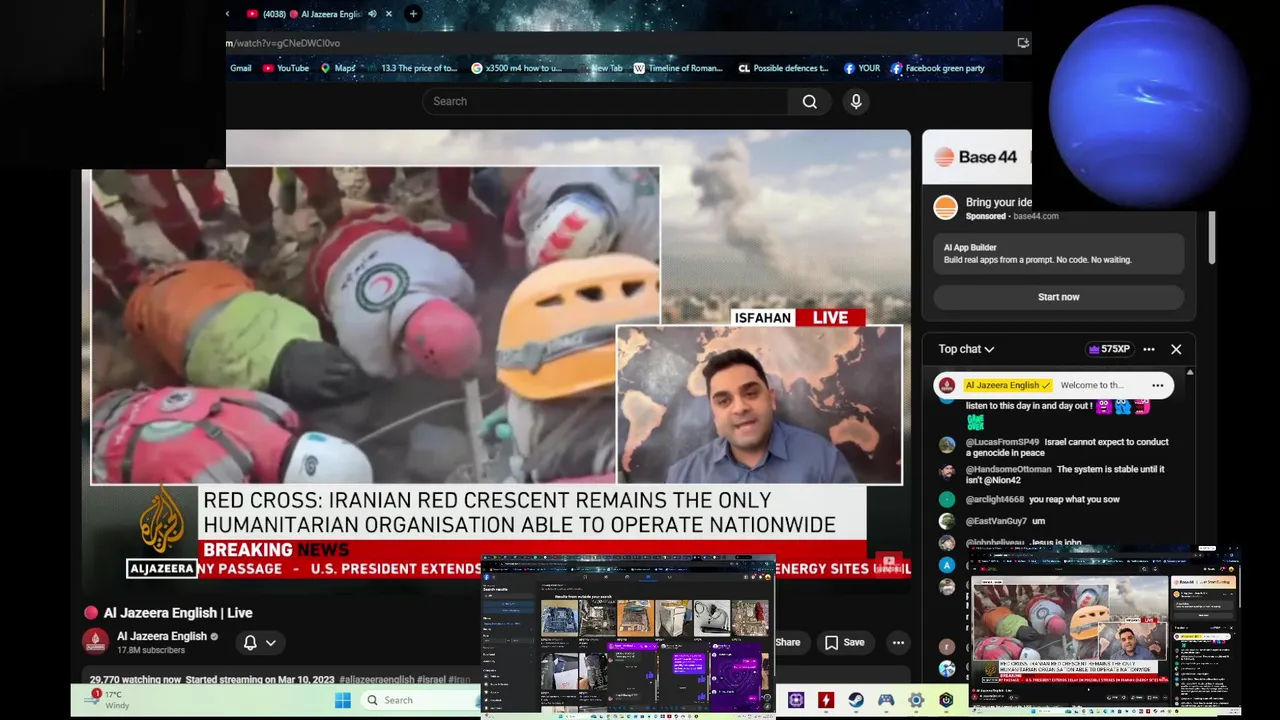Image resolution: width=1280 pixels, height=720 pixels.
Task: Click the 'Al Jazeera English | Live' title
Action: pos(178,613)
